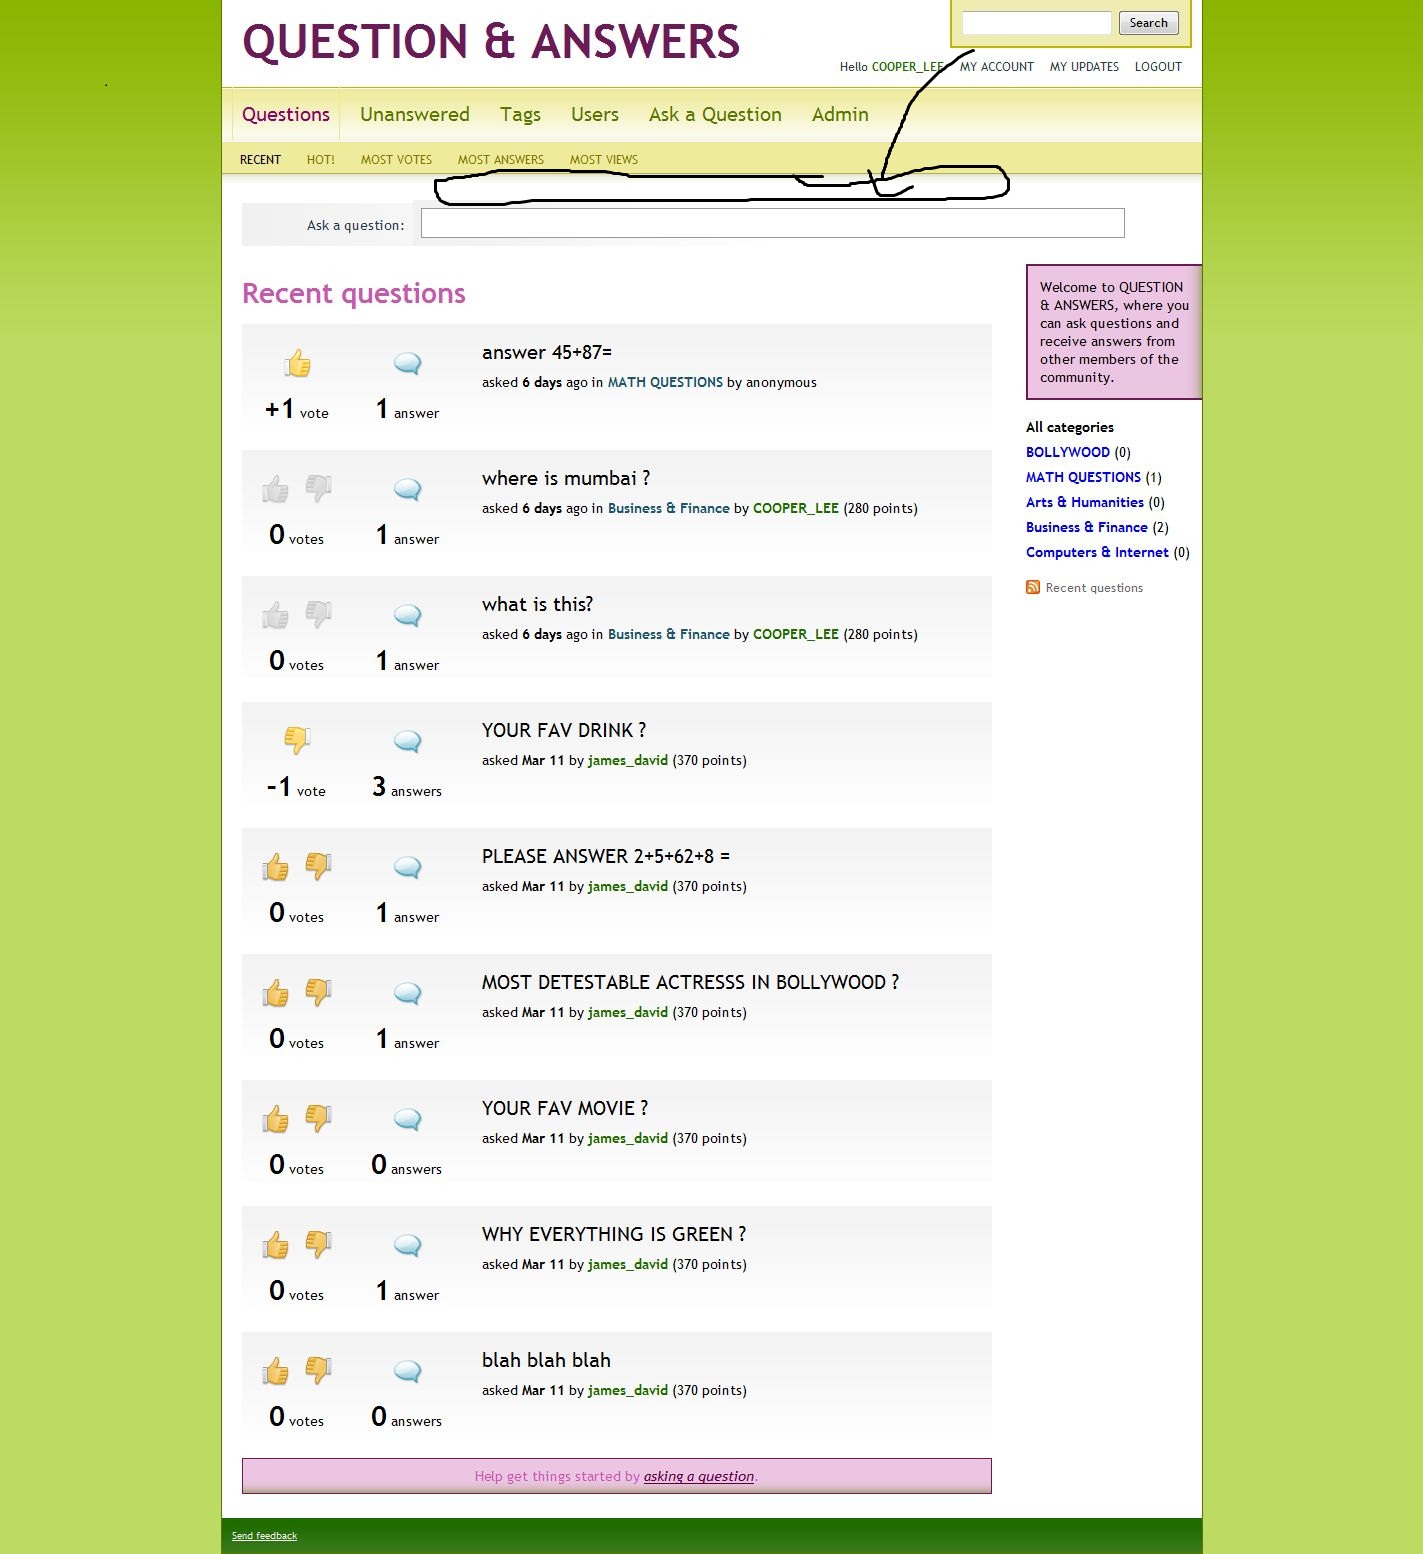Open the Unanswered tab
1423x1554 pixels.
(x=414, y=115)
